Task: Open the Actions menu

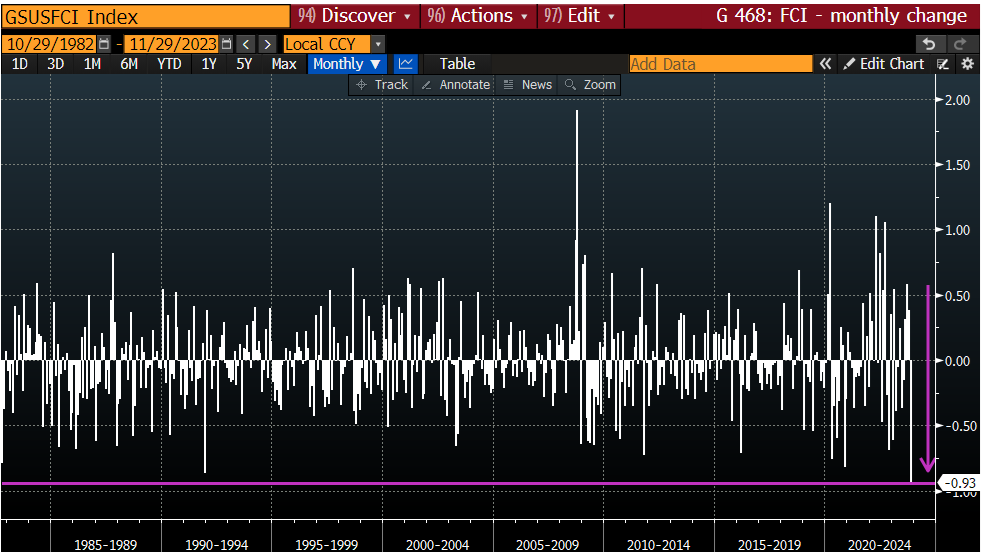Action: click(478, 16)
